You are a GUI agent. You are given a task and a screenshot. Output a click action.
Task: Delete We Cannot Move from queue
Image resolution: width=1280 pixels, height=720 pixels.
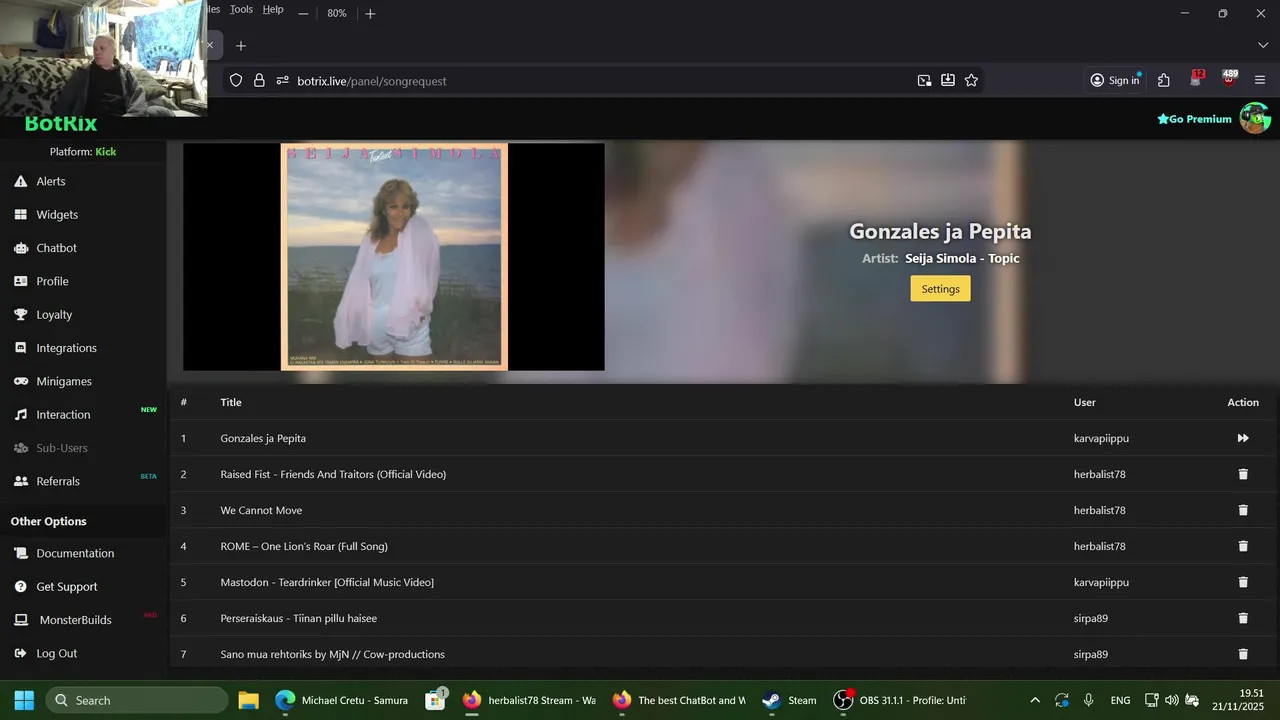[x=1243, y=510]
